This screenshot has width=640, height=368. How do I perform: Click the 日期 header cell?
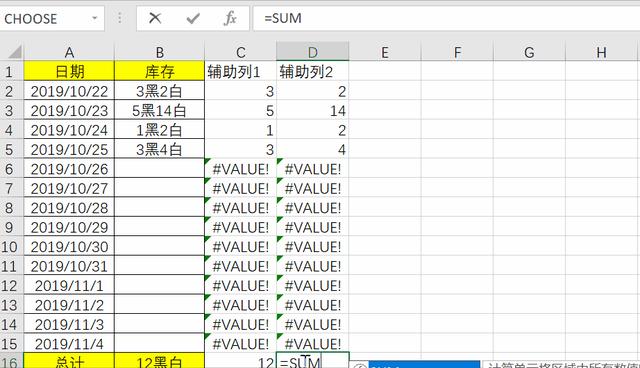69,71
